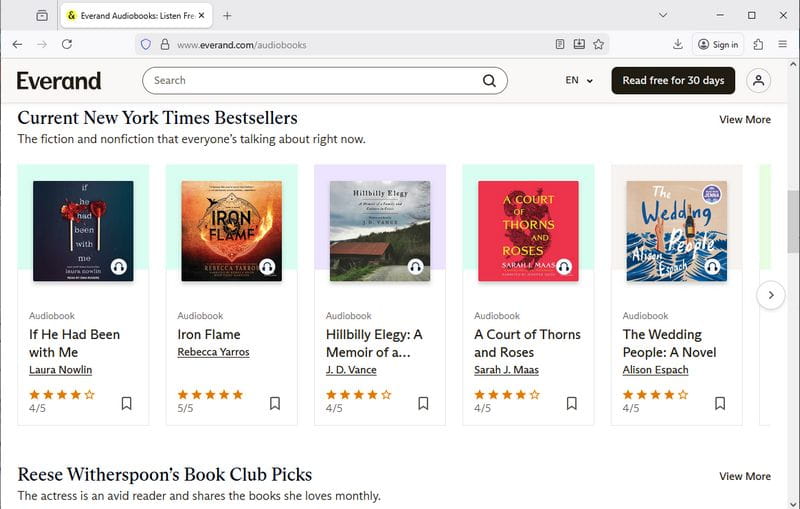Screen dimensions: 800x509
Task: Expand the EN language dropdown
Action: pyautogui.click(x=579, y=81)
